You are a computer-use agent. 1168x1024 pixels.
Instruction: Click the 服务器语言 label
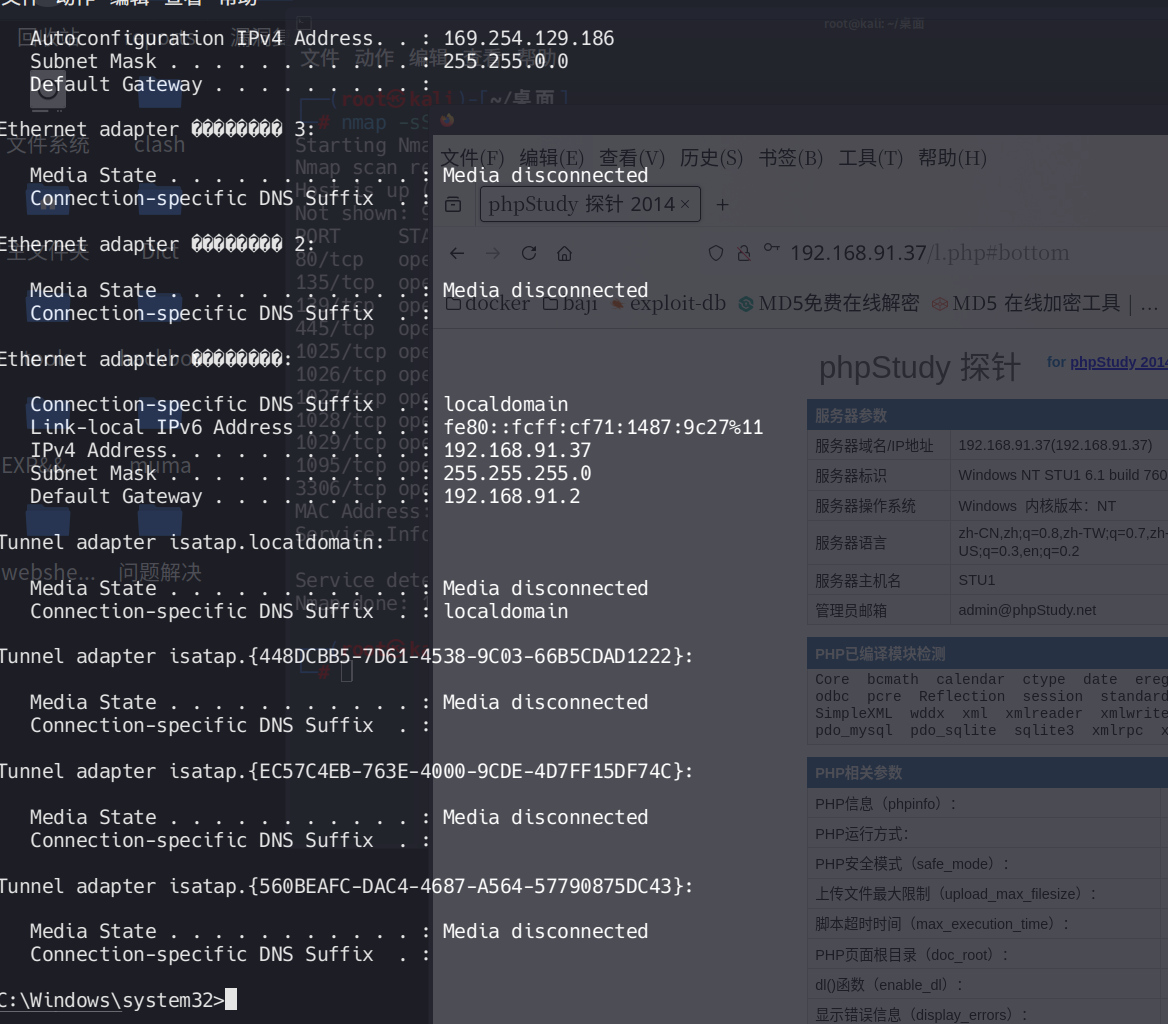pyautogui.click(x=851, y=543)
